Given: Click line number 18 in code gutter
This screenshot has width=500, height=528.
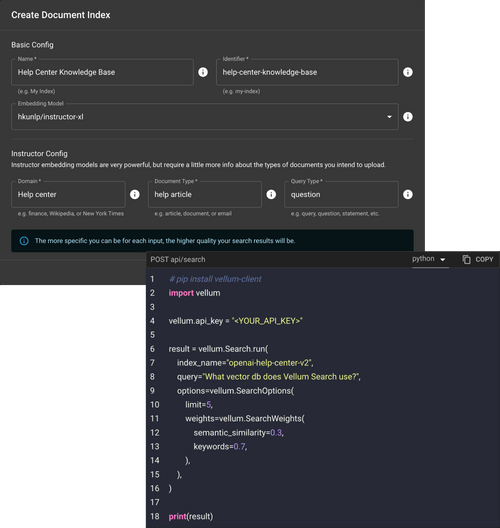Looking at the screenshot, I should (x=155, y=516).
